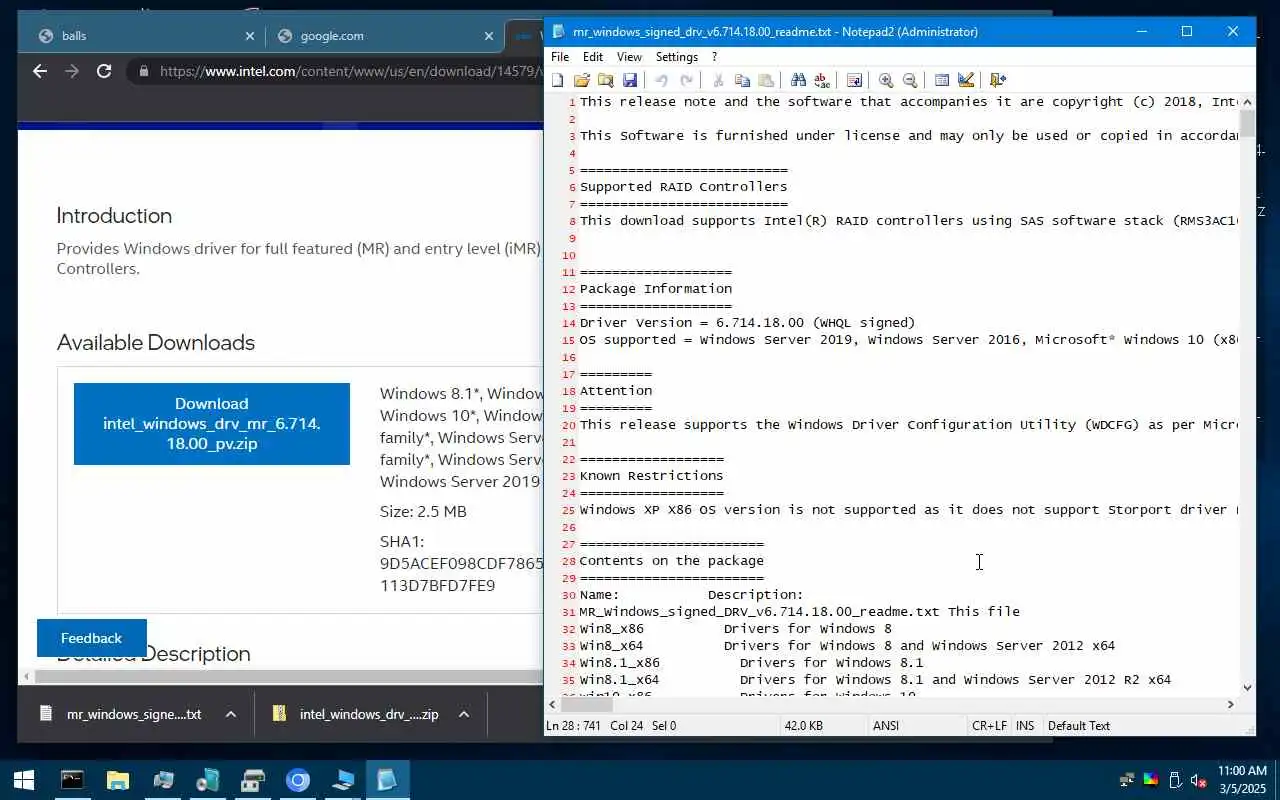Click the muted volume tray icon

point(1198,780)
